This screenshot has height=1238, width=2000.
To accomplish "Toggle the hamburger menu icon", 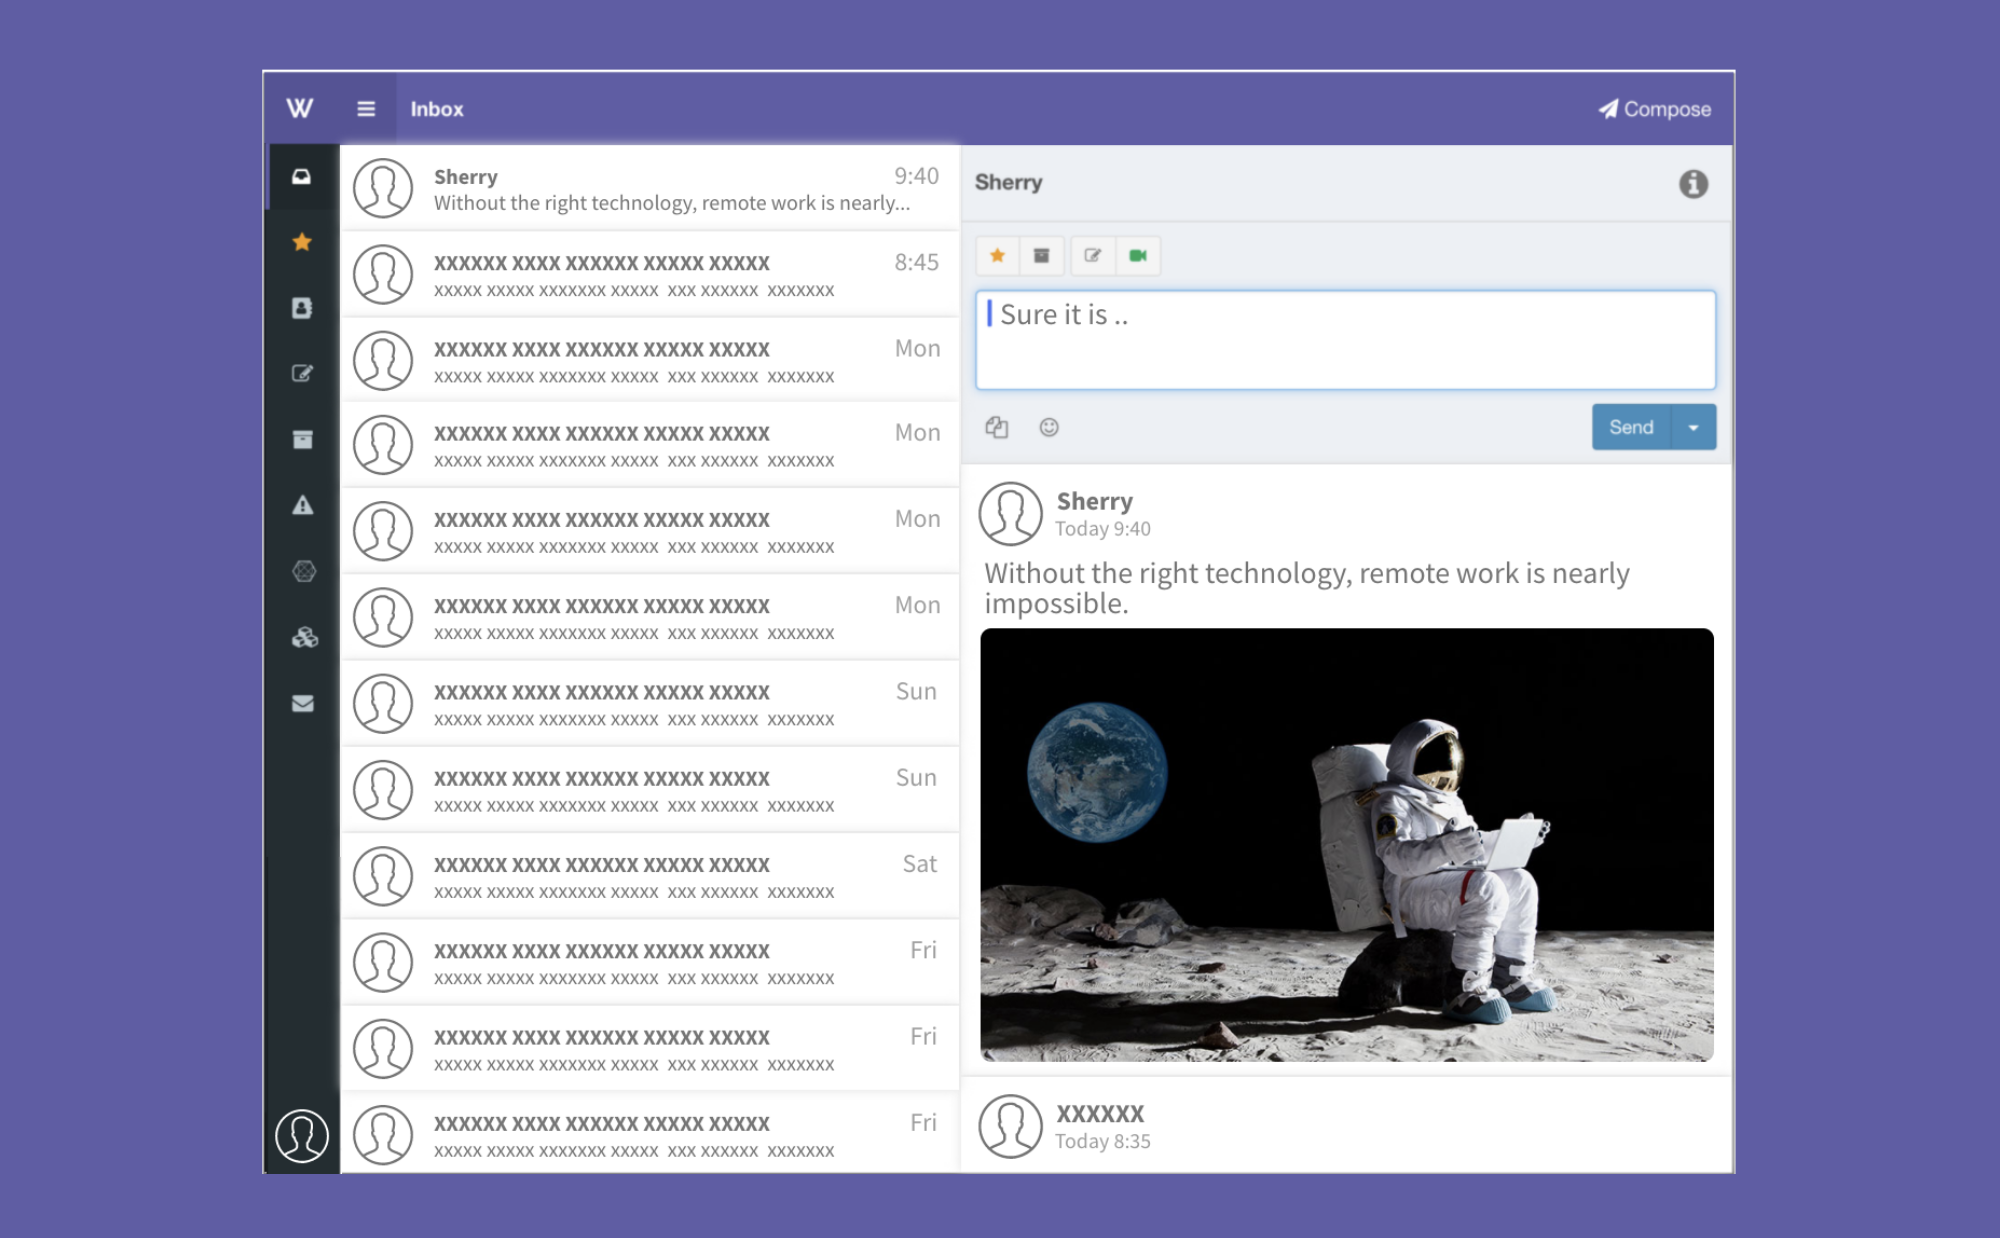I will click(366, 108).
